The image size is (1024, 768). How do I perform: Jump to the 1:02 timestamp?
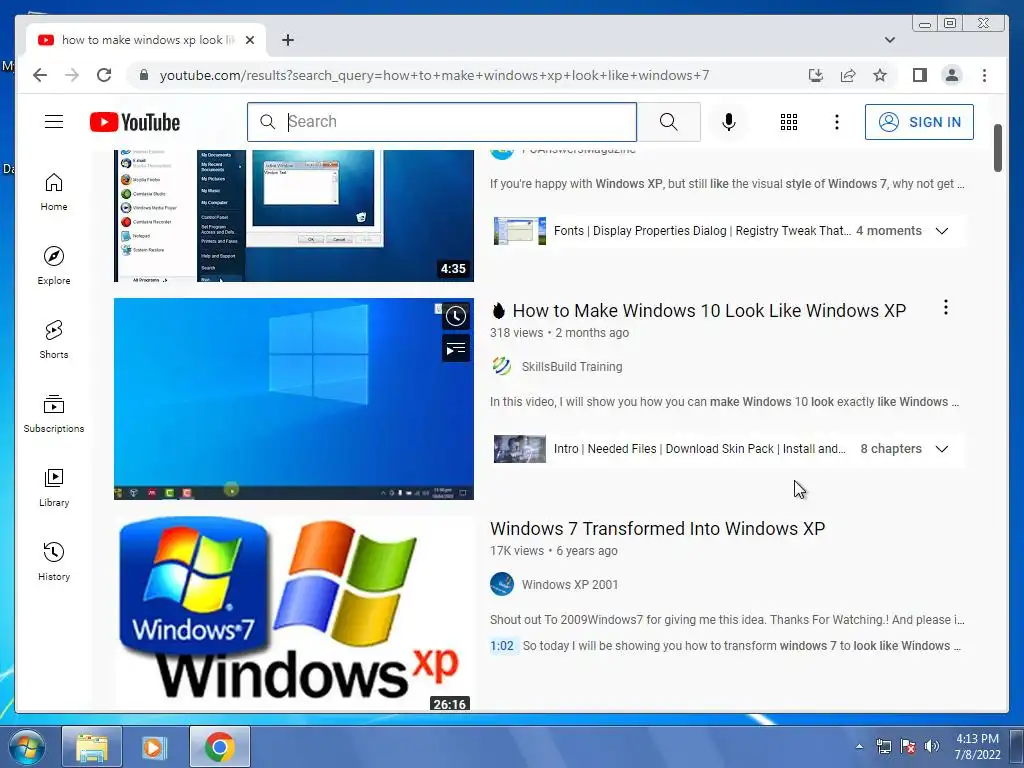502,646
